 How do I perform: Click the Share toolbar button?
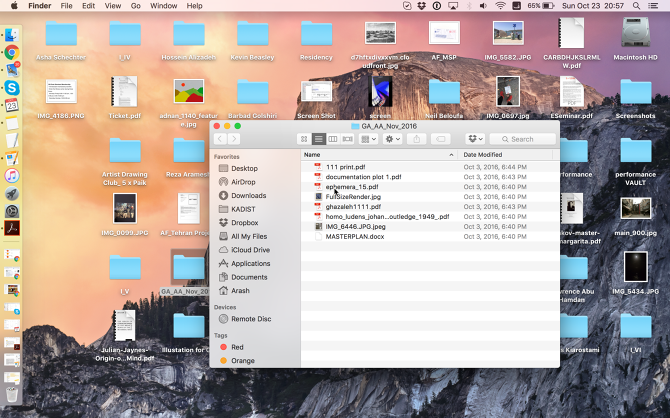click(417, 139)
